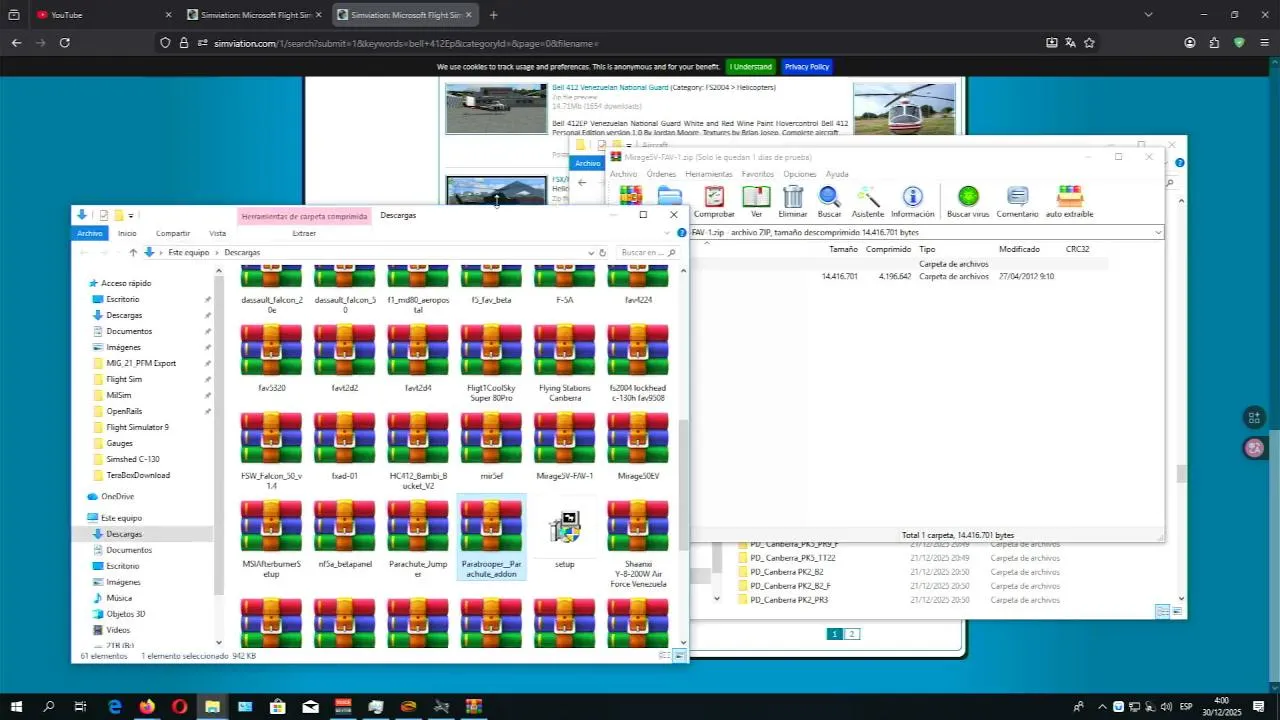Open the Extraer ribbon tab
The width and height of the screenshot is (1280, 720).
pos(304,233)
